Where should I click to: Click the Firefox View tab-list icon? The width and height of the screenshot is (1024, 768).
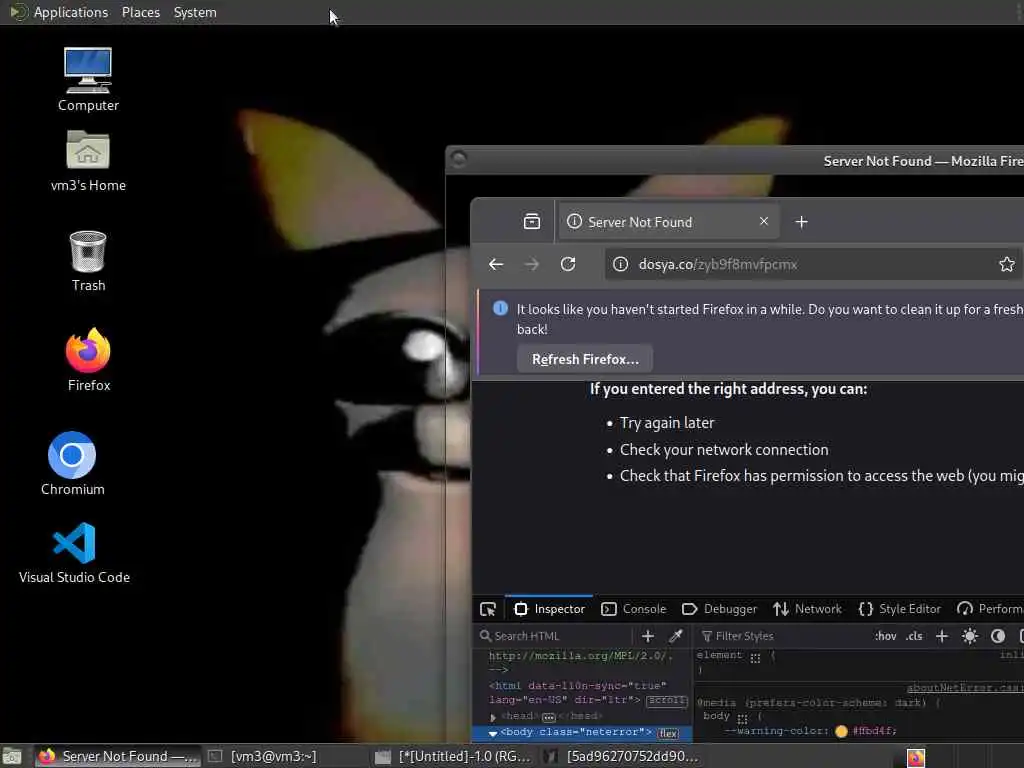click(x=532, y=222)
